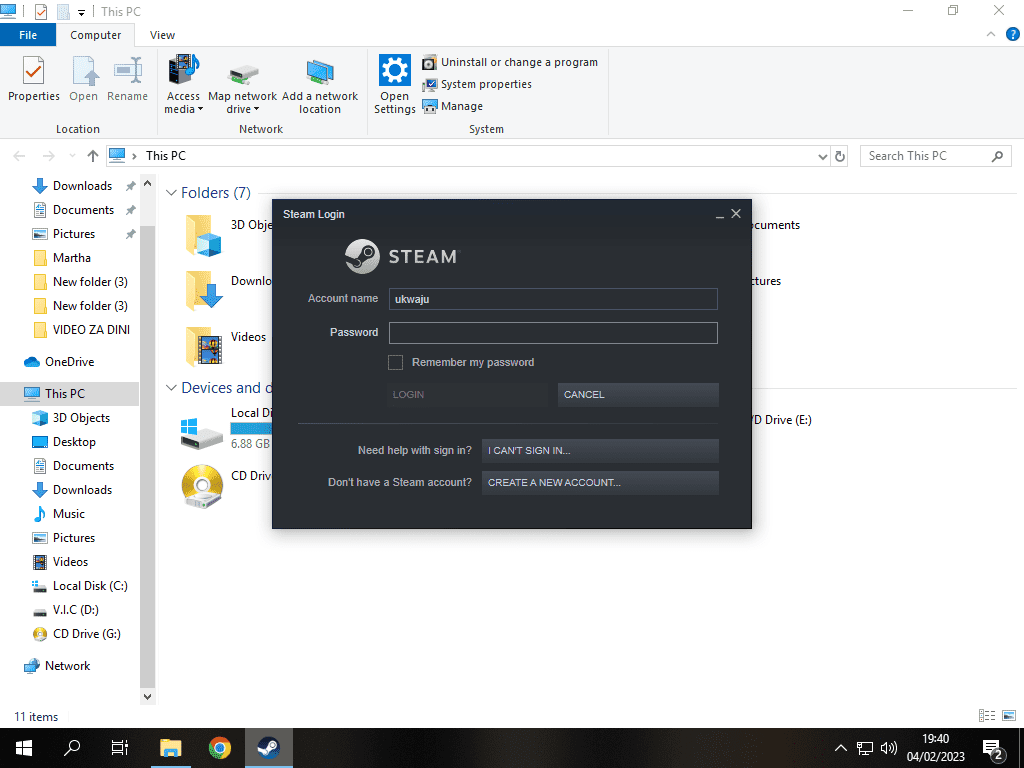This screenshot has width=1024, height=768.
Task: Click the Steam icon in the taskbar
Action: [x=268, y=748]
